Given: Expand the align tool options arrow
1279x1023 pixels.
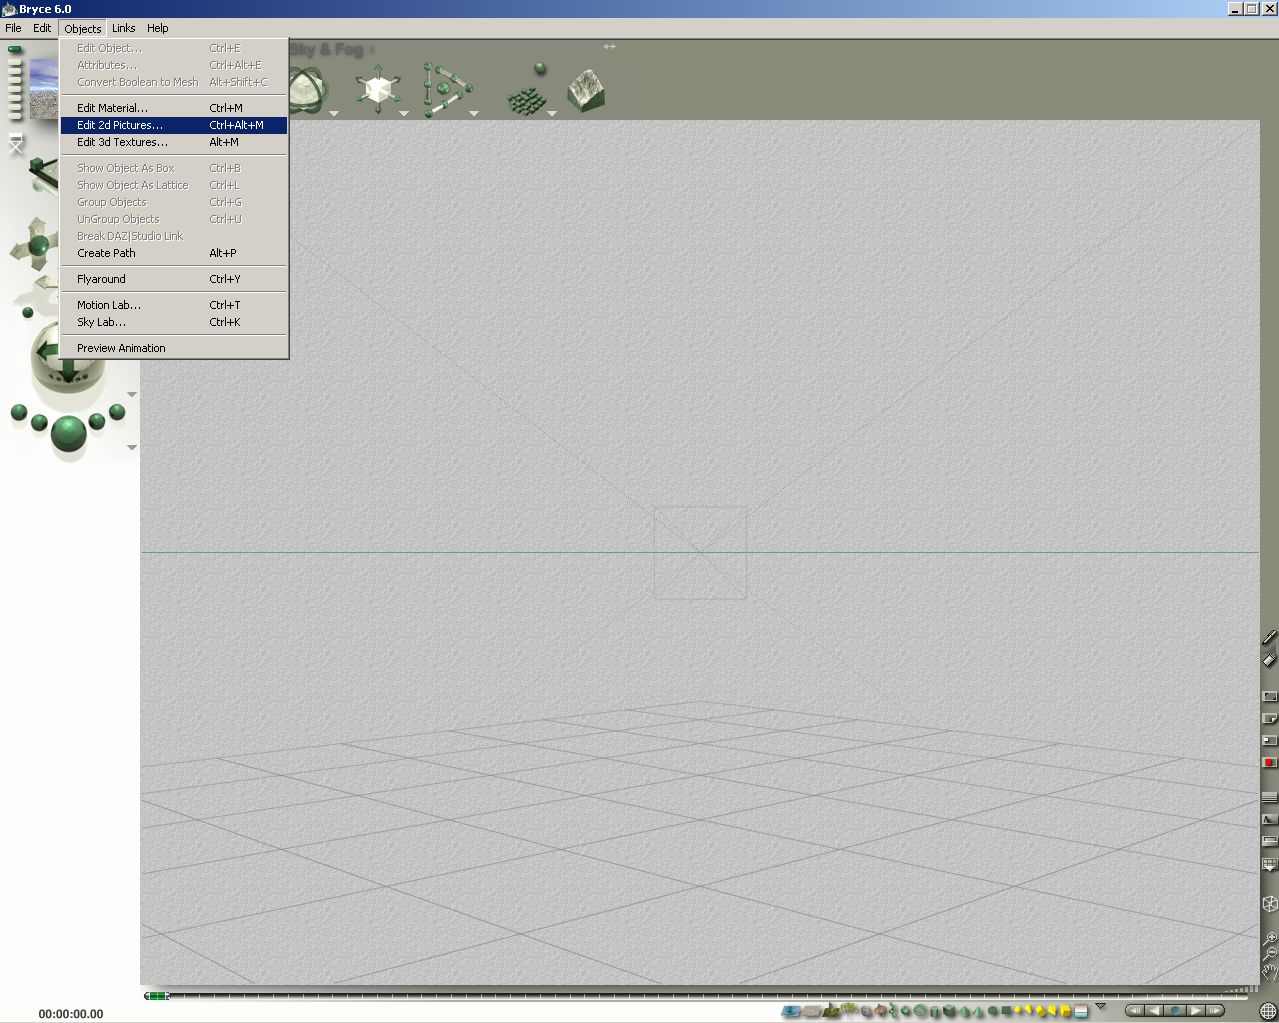Looking at the screenshot, I should (474, 113).
